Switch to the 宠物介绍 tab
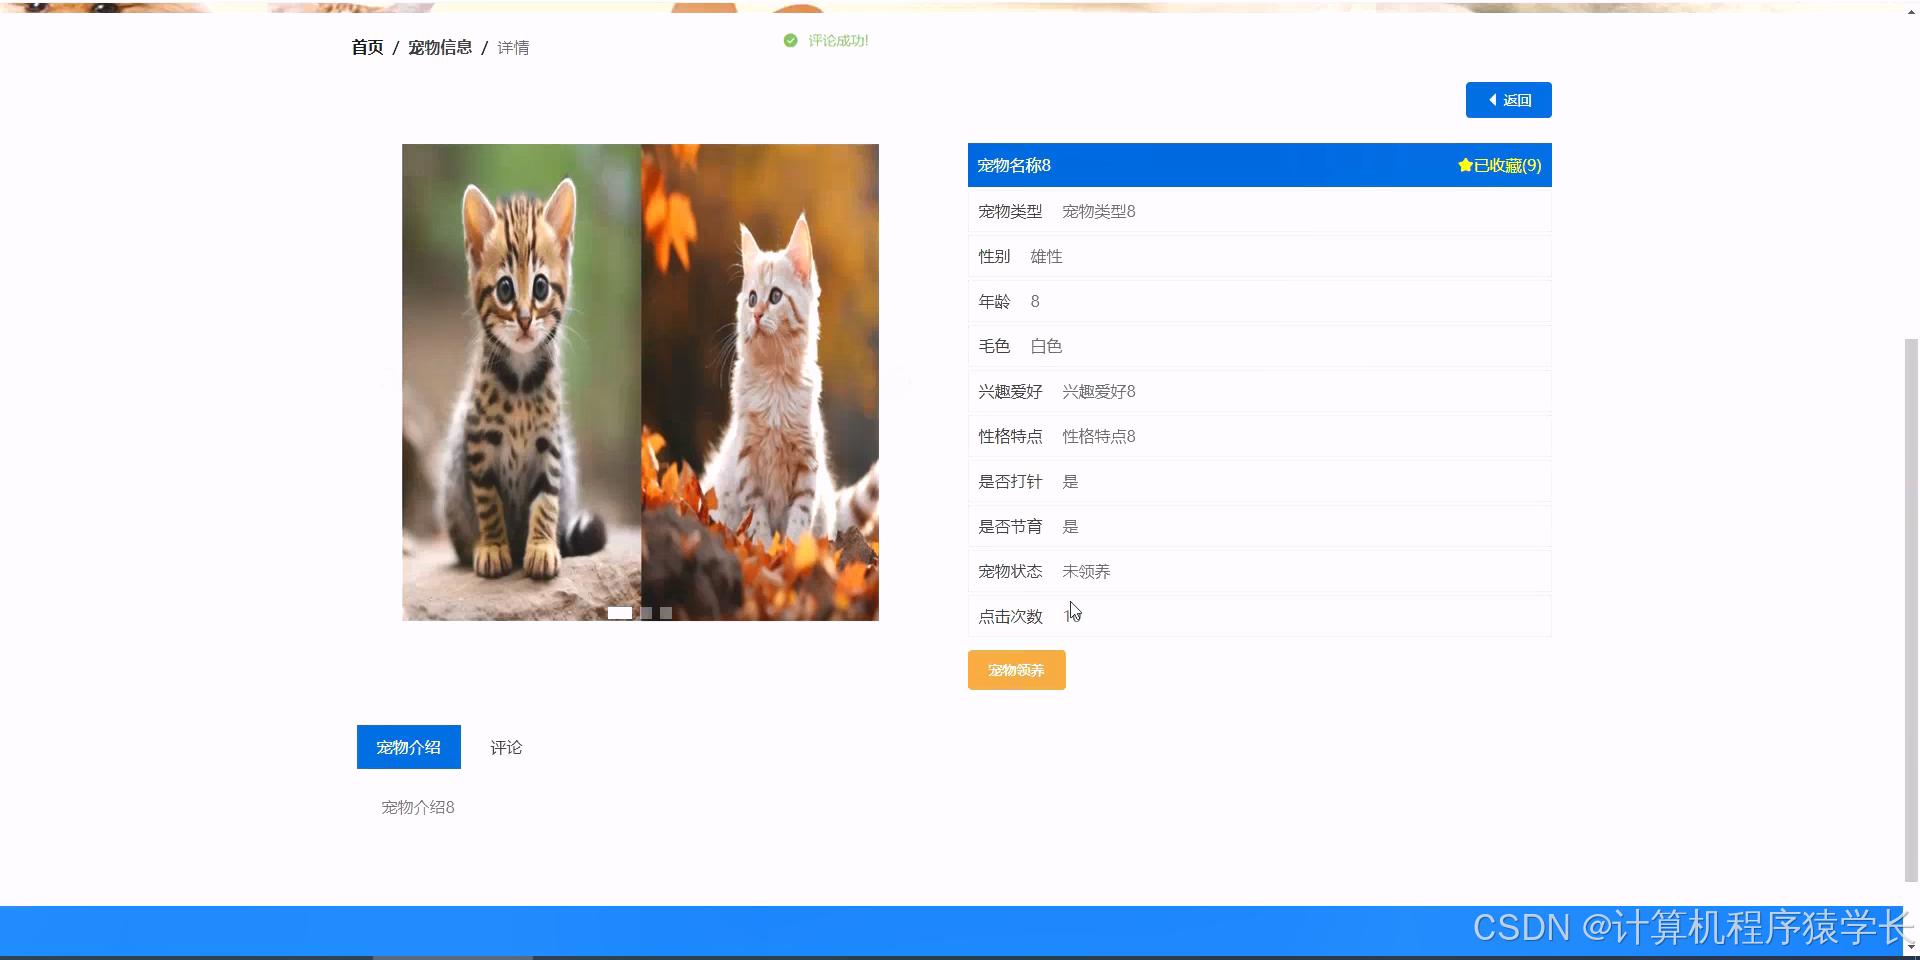Viewport: 1920px width, 960px height. (408, 747)
